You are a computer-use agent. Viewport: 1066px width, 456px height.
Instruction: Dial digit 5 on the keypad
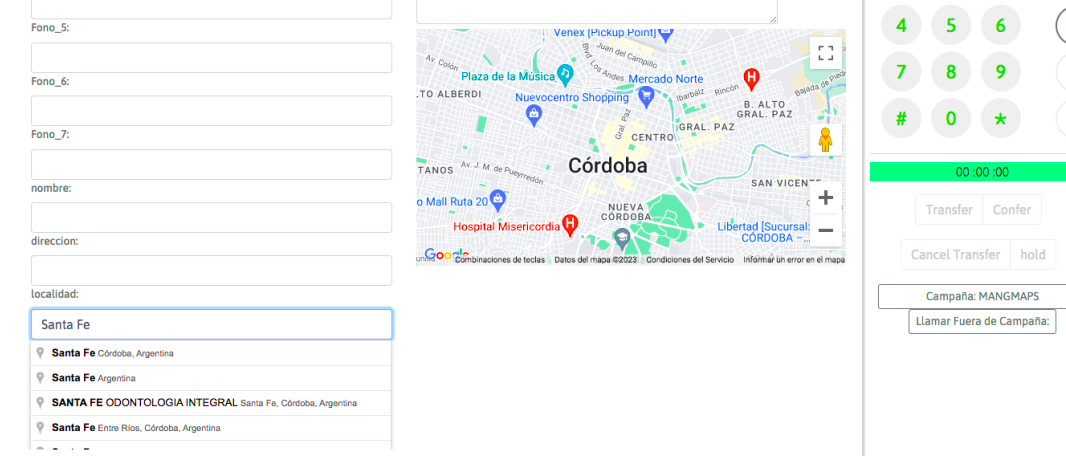(951, 26)
